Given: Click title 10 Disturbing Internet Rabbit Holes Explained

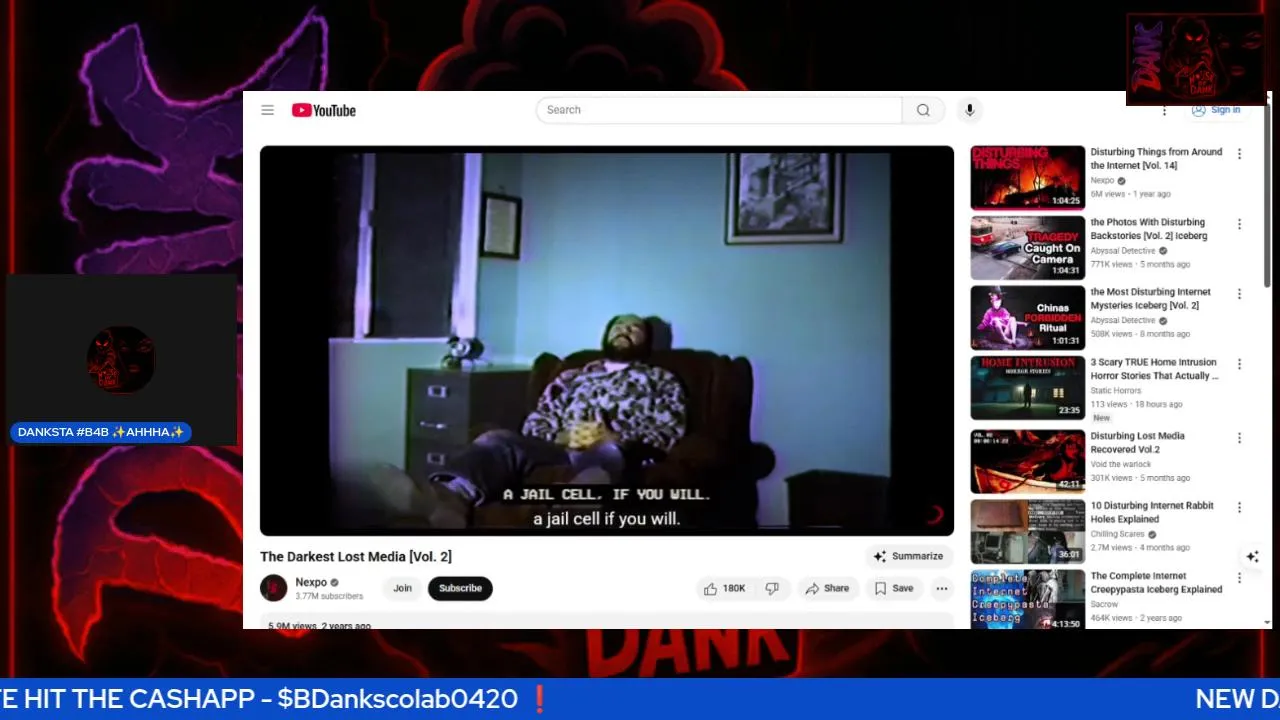Looking at the screenshot, I should 1152,512.
